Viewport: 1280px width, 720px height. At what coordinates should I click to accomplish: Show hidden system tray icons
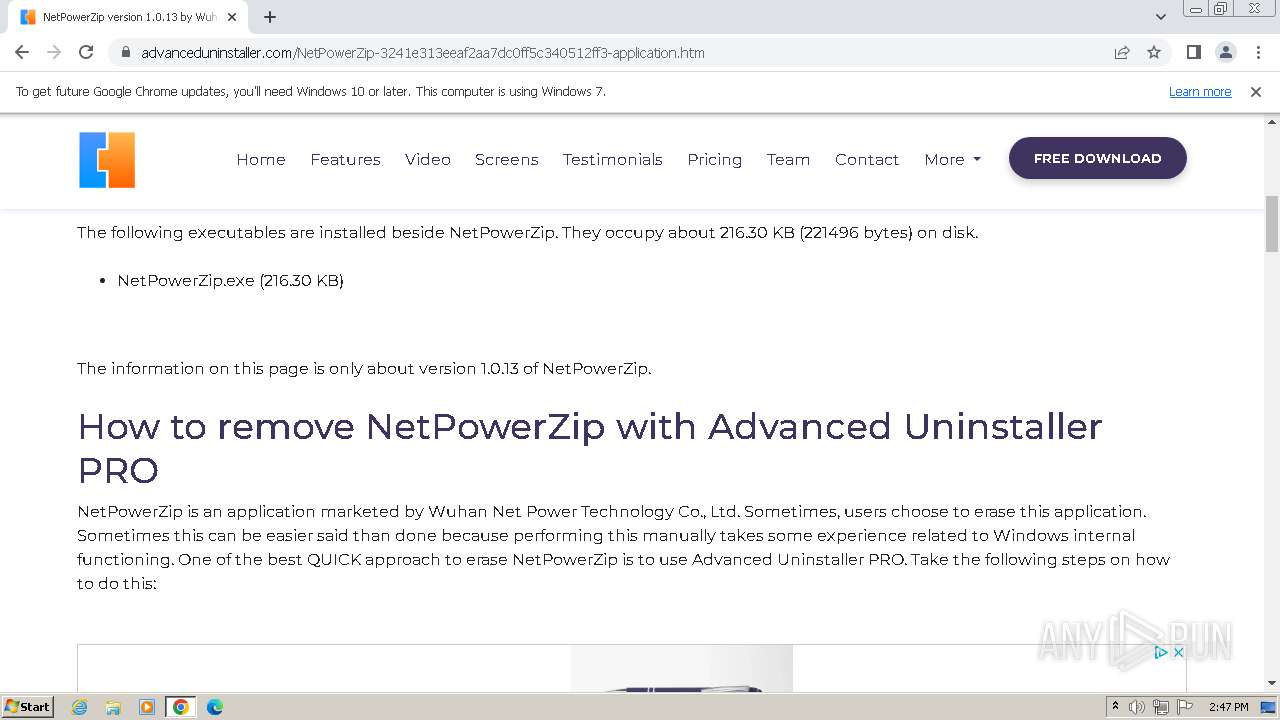click(1115, 707)
